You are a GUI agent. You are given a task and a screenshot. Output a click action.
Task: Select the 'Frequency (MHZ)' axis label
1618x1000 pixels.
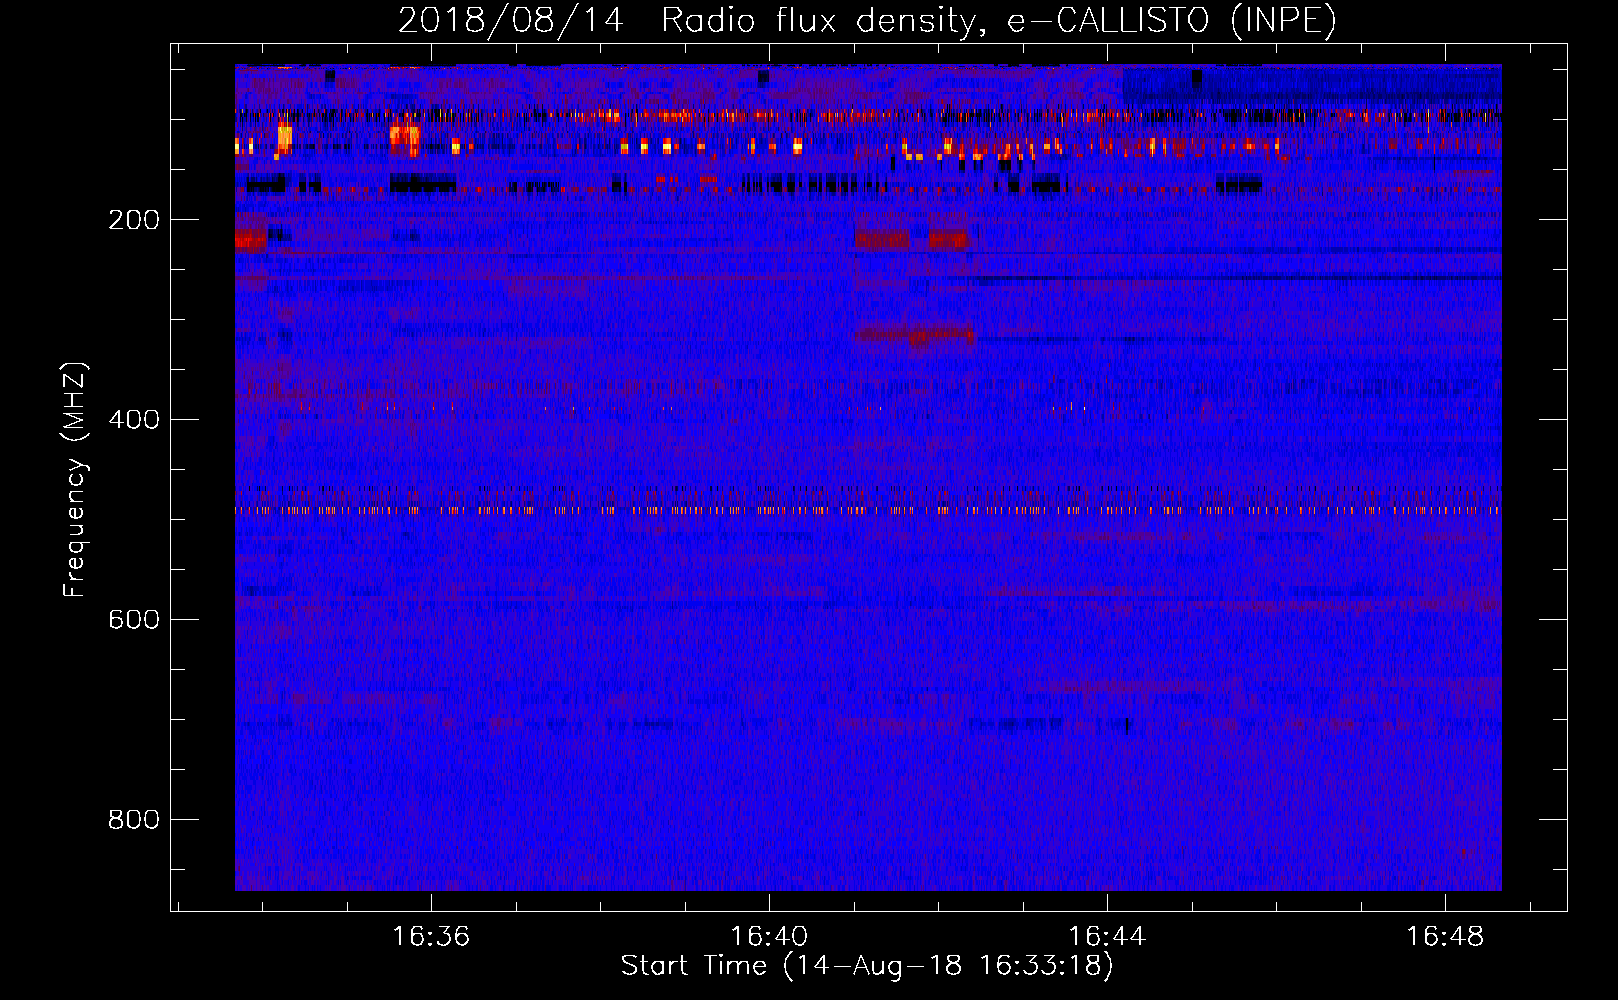75,480
